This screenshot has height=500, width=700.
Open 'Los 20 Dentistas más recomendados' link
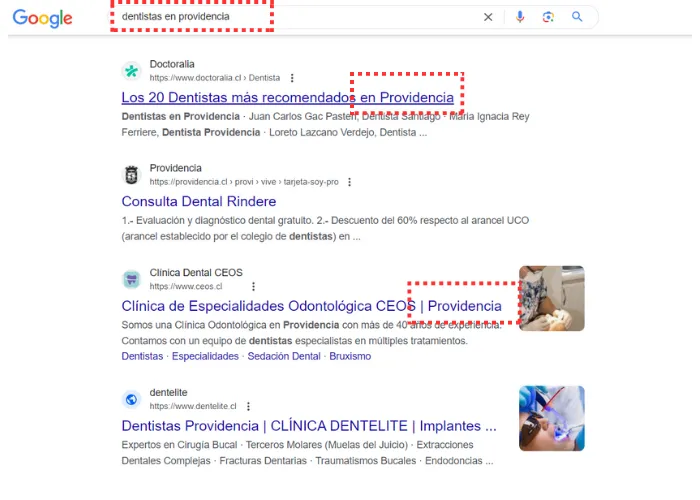(x=288, y=97)
